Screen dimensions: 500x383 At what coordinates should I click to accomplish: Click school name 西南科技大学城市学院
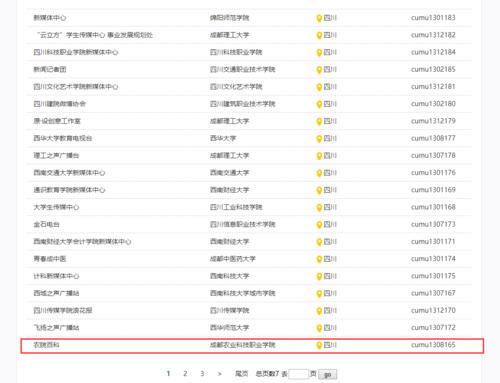click(242, 293)
